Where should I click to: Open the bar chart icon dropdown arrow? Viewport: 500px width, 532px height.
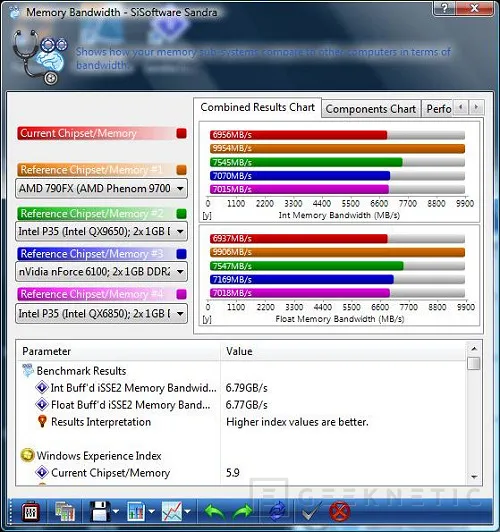coord(151,511)
